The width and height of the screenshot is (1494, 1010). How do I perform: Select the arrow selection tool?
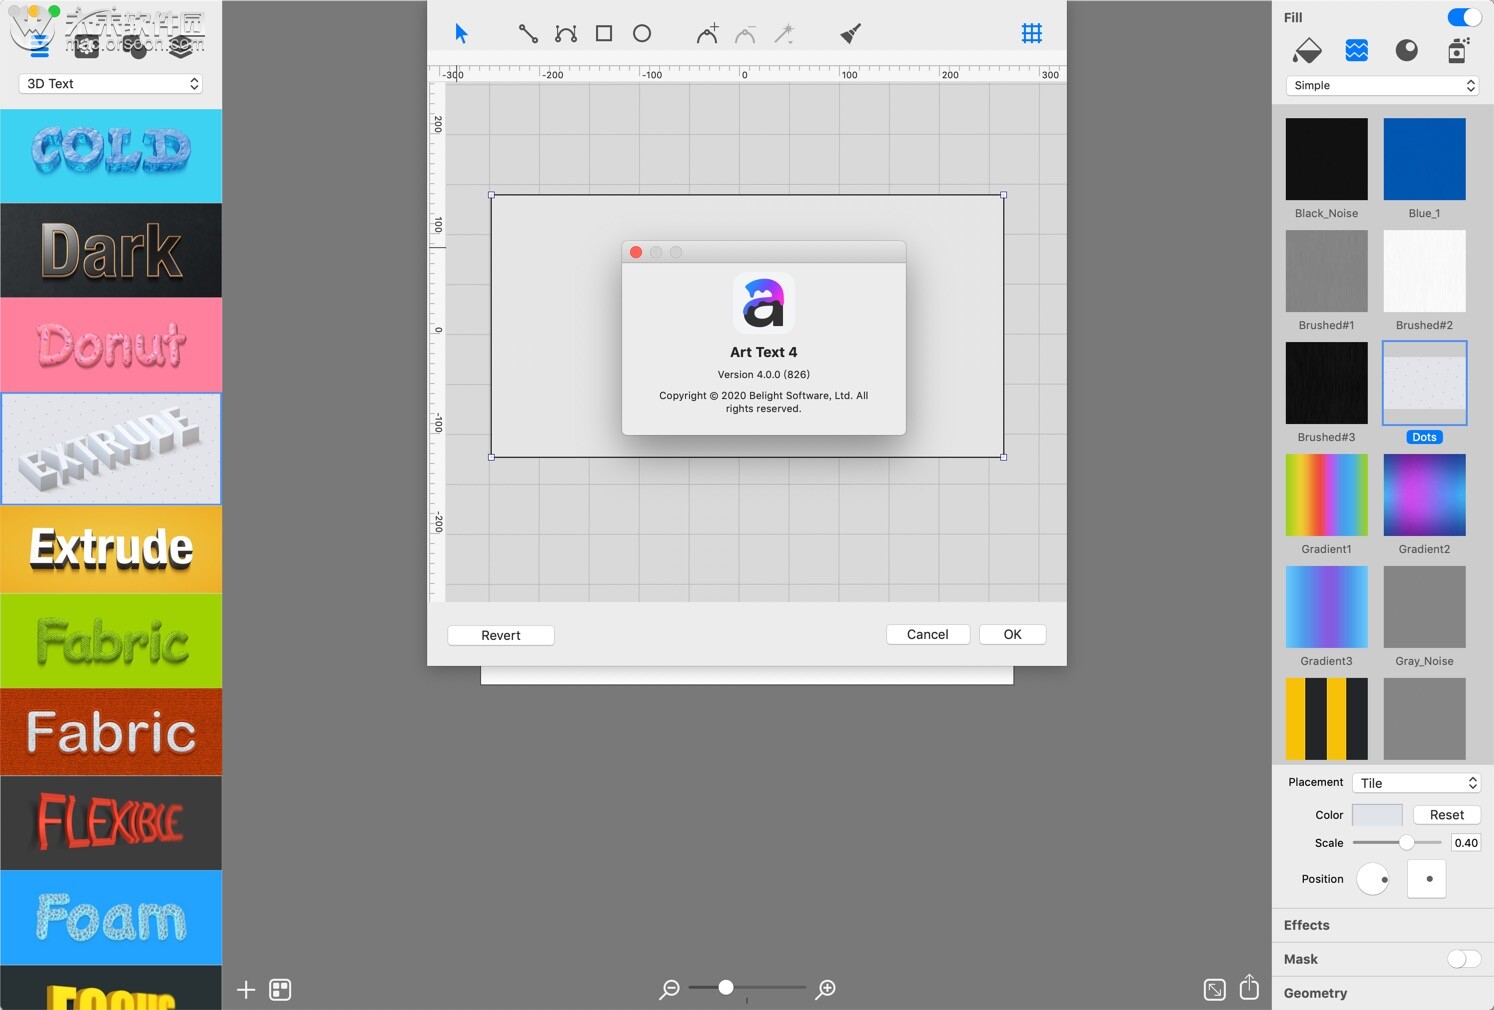click(x=461, y=34)
